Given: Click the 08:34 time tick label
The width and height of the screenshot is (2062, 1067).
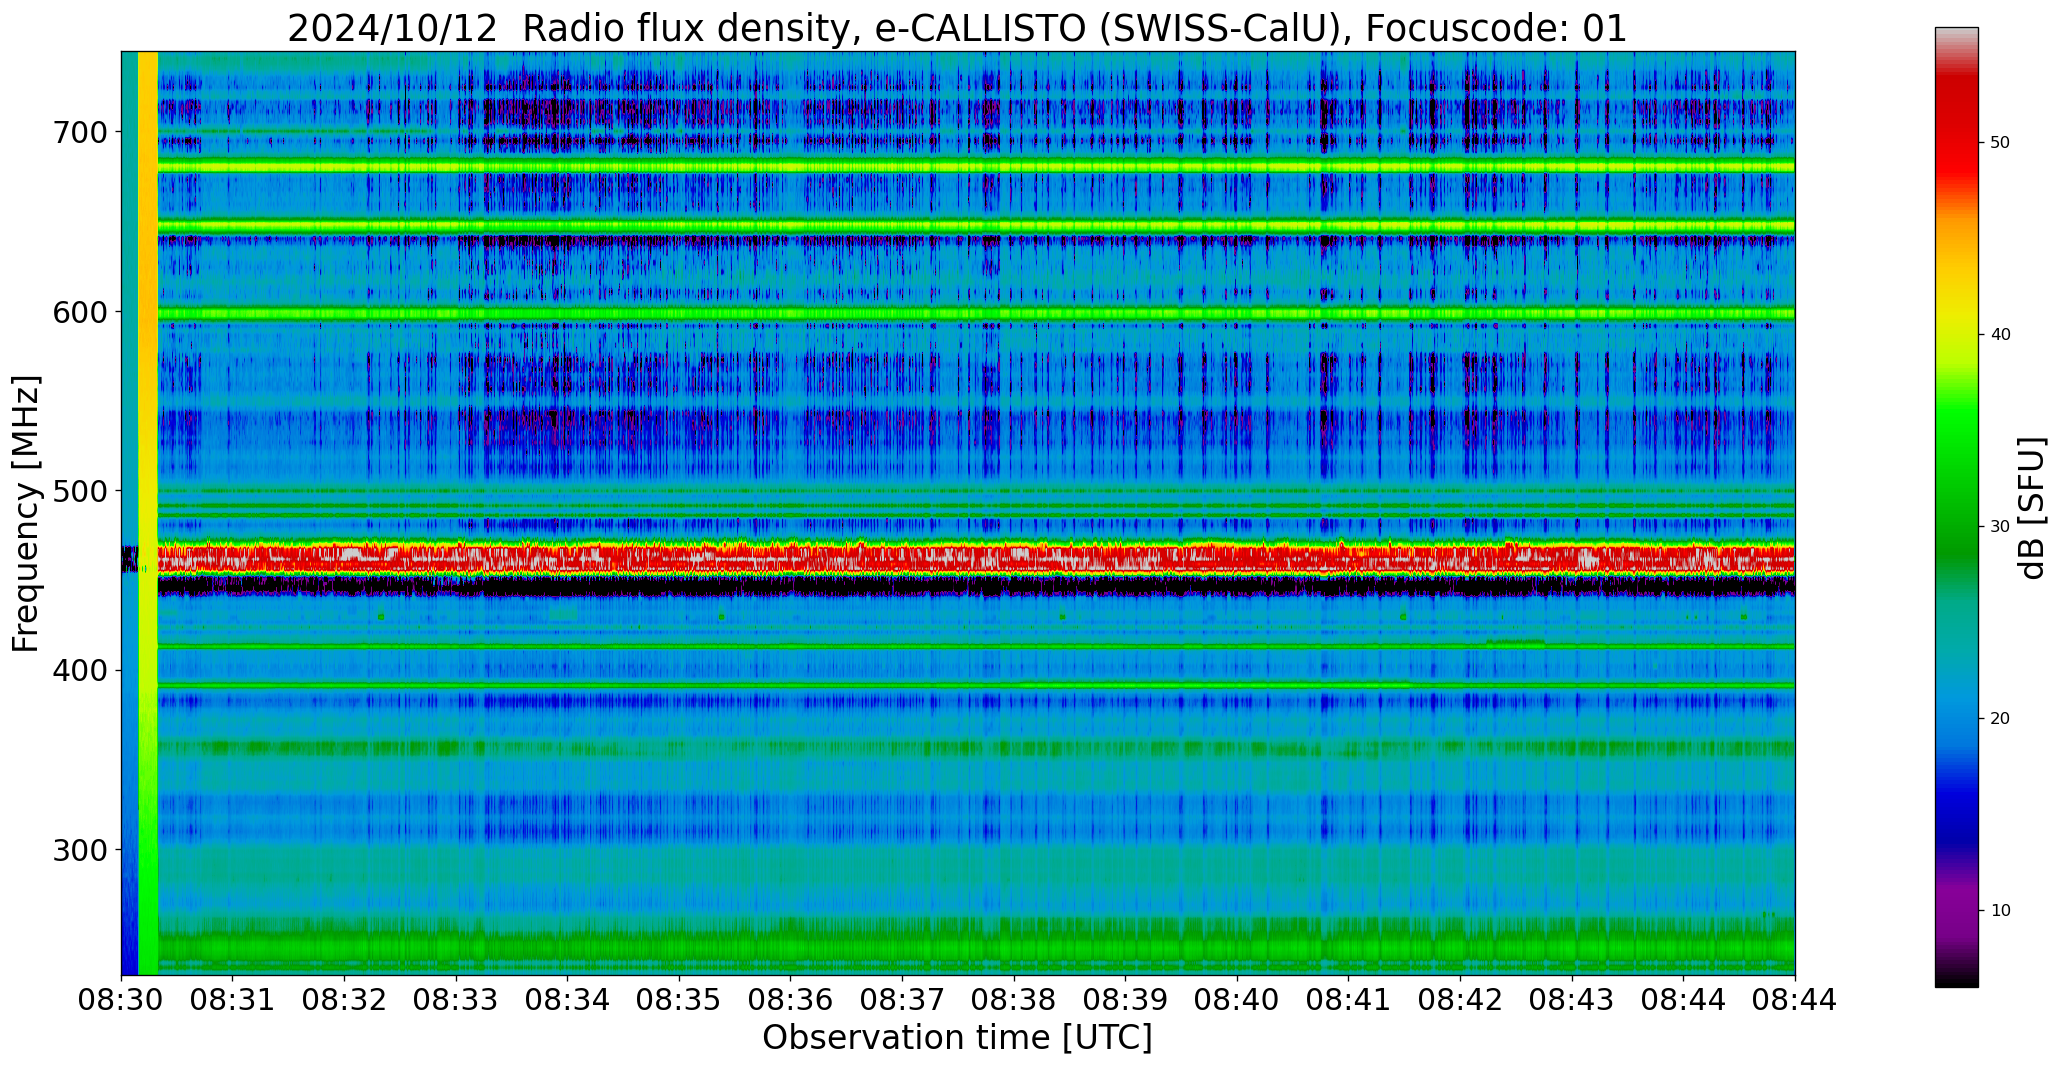Looking at the screenshot, I should coord(568,1000).
